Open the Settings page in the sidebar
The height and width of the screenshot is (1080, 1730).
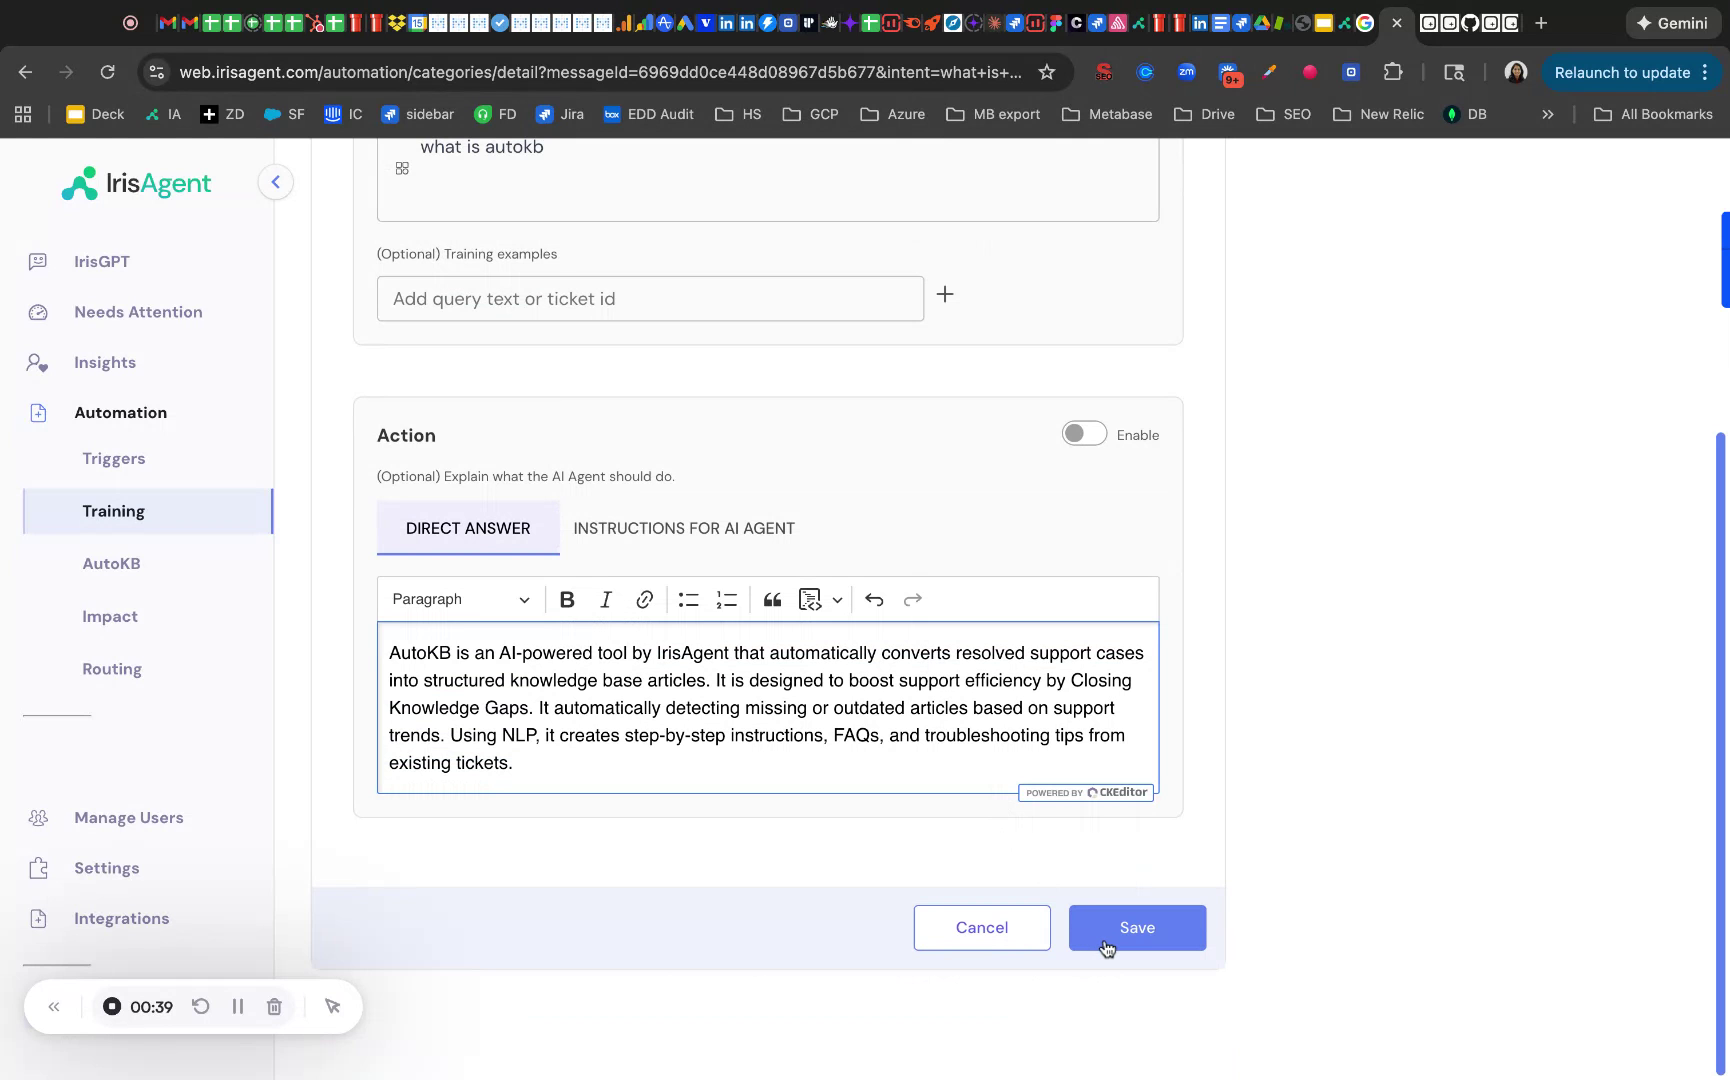point(107,868)
